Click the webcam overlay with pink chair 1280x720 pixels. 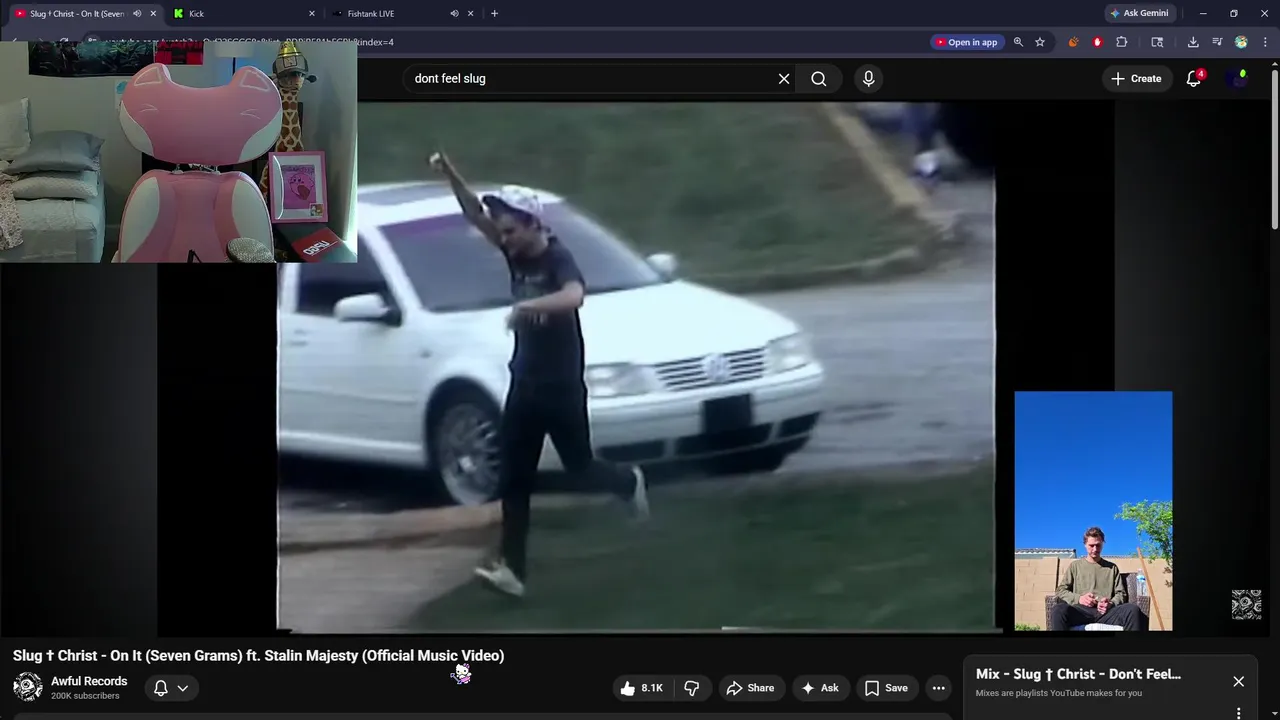coord(178,152)
